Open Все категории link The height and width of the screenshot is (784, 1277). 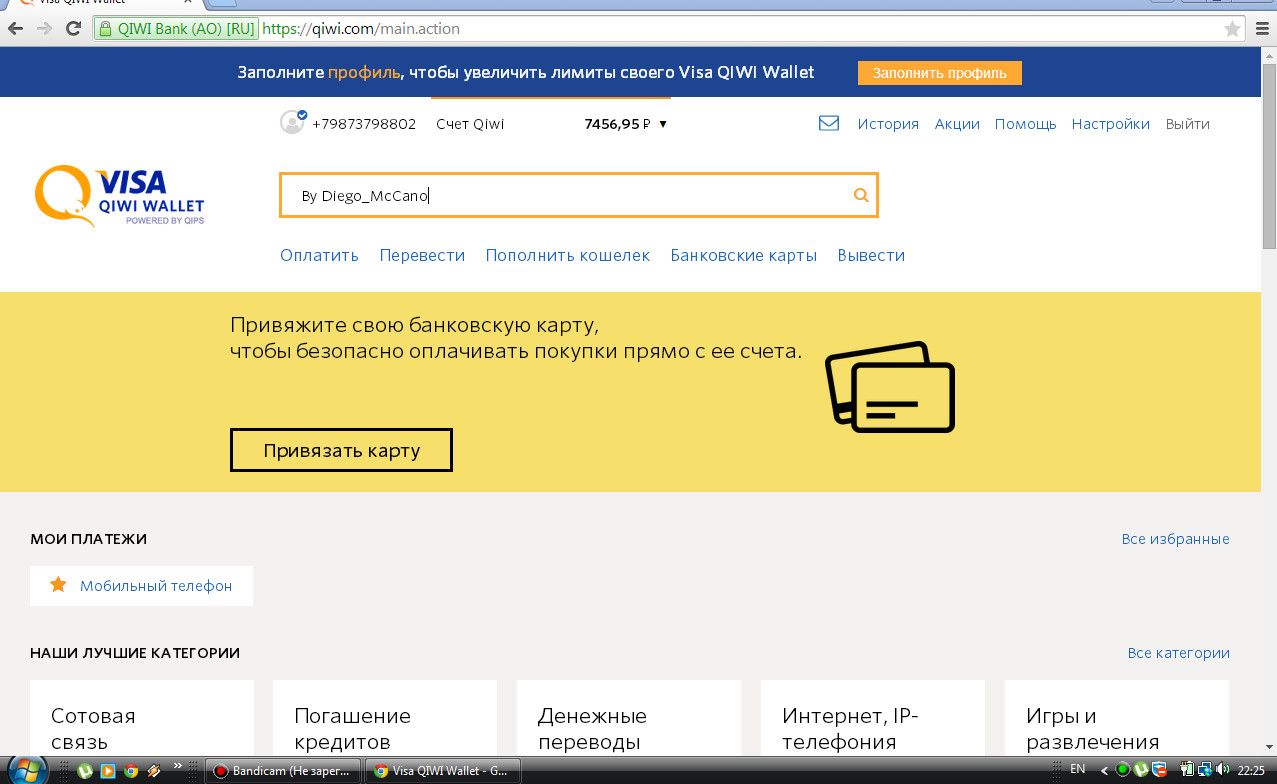point(1178,653)
